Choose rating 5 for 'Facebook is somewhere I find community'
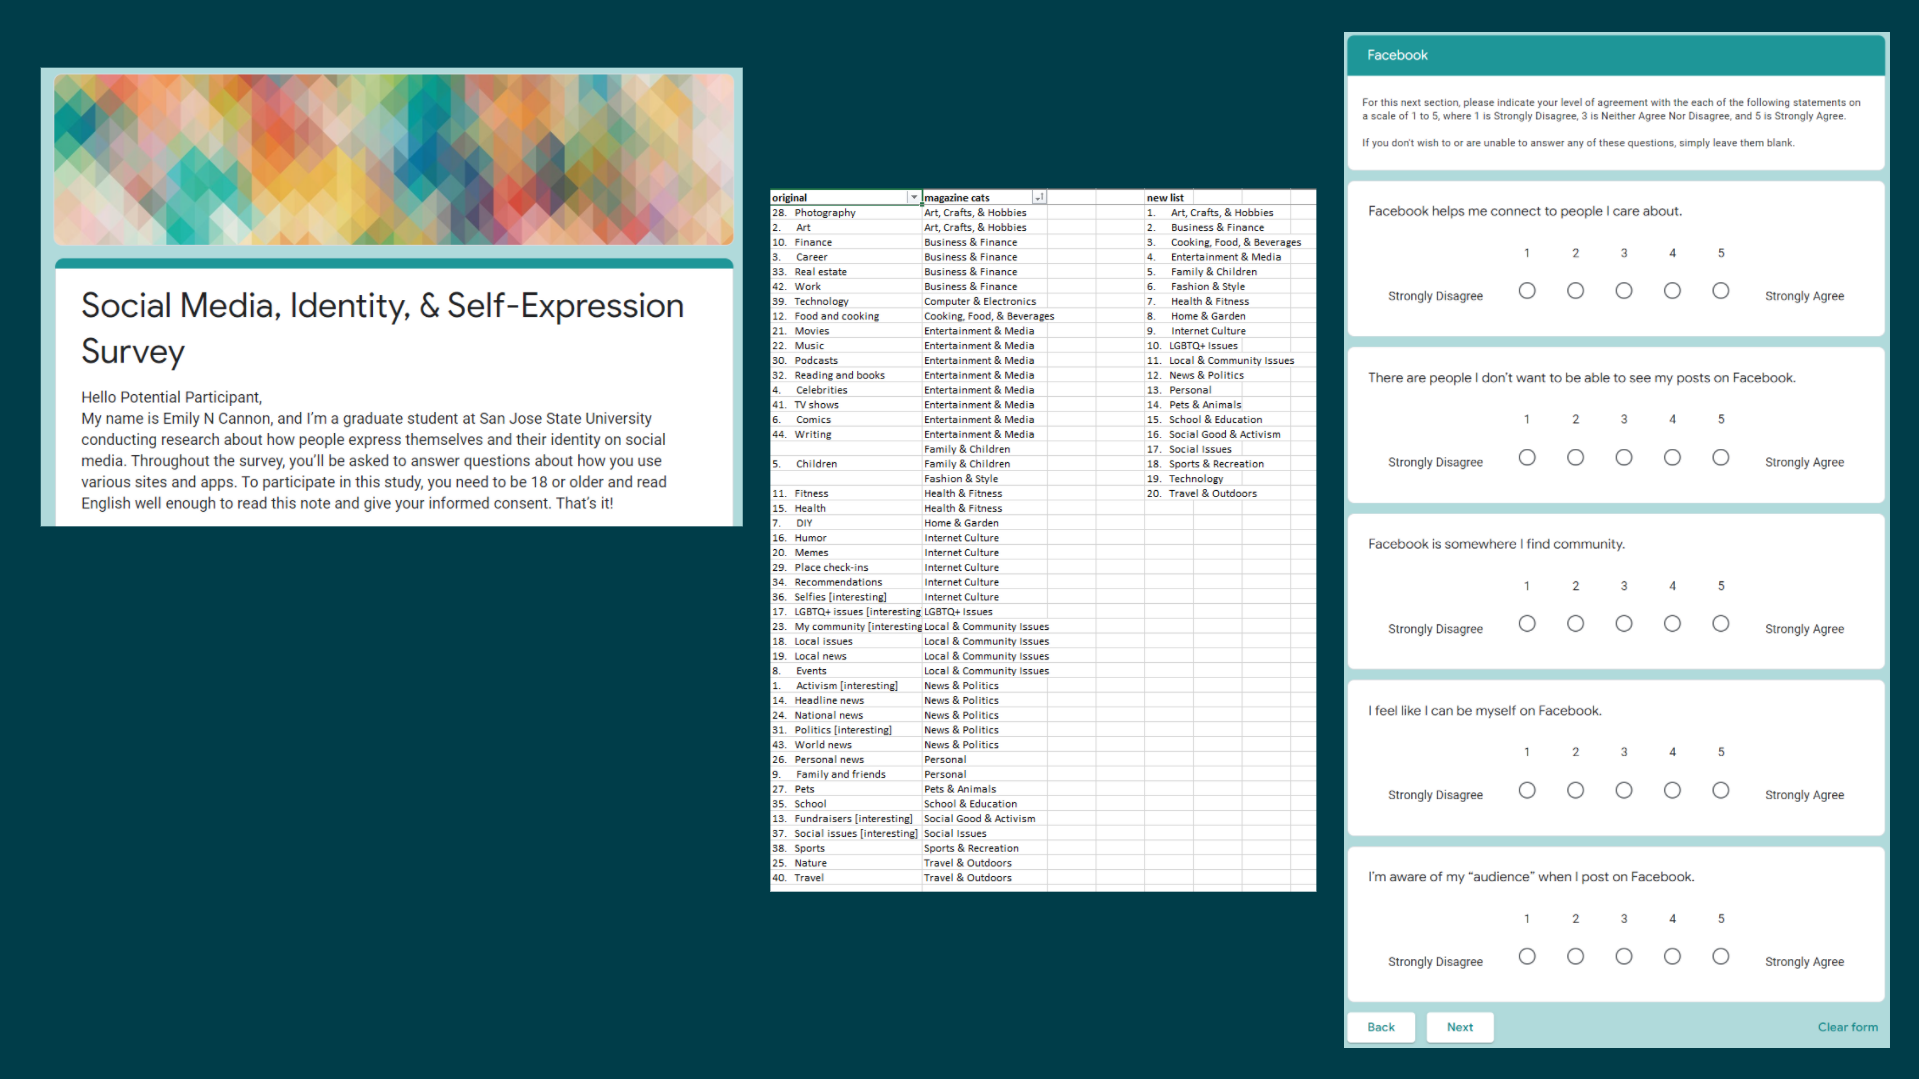 click(1721, 624)
